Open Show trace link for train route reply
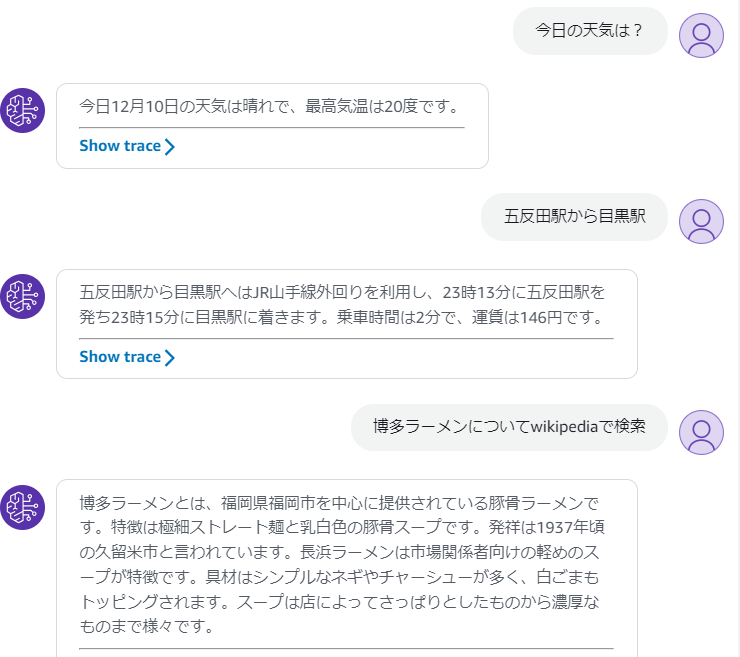The image size is (740, 657). tap(120, 357)
